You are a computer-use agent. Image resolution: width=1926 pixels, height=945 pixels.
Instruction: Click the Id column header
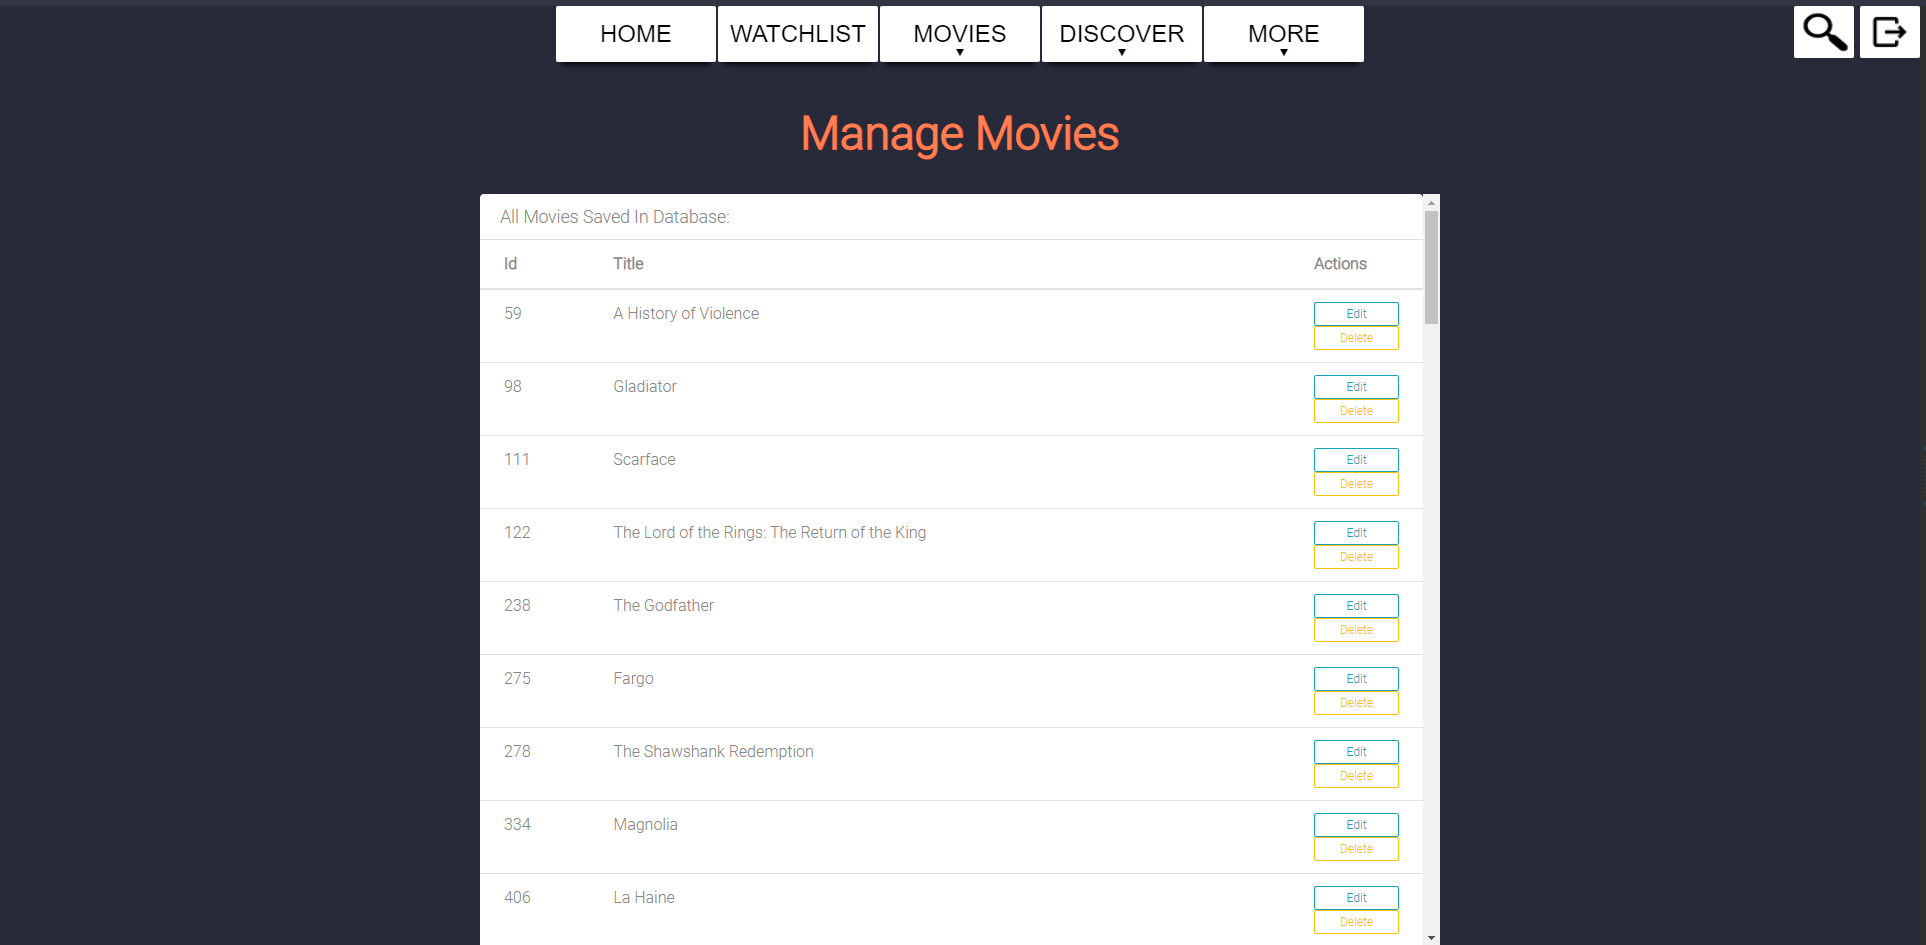pyautogui.click(x=510, y=264)
